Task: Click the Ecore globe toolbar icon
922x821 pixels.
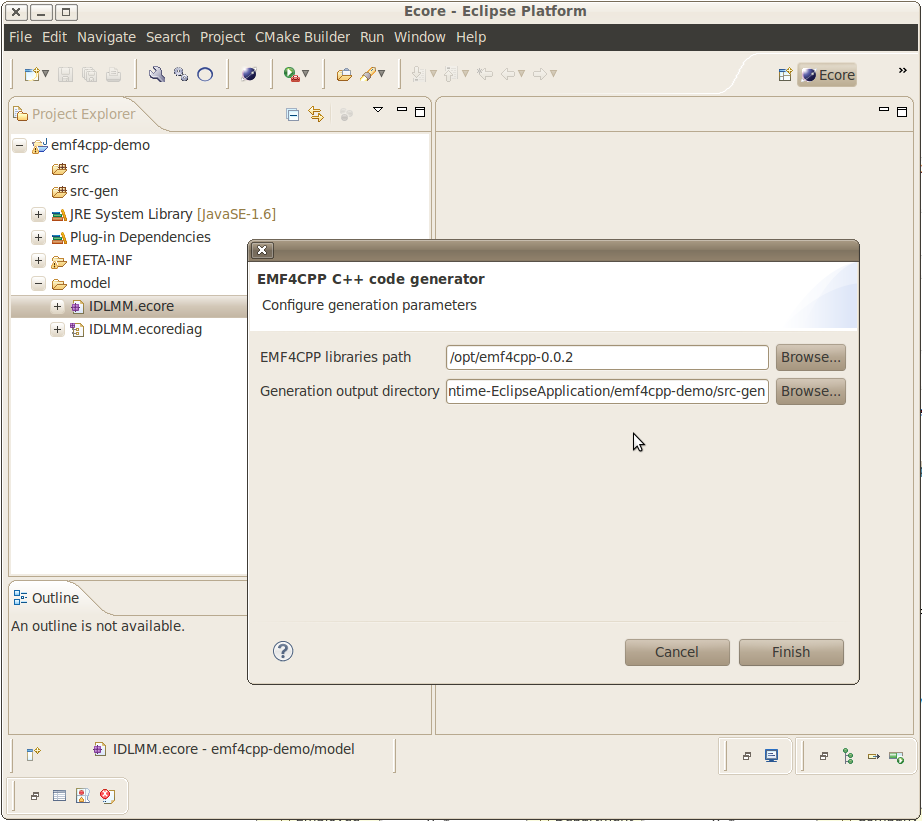Action: [x=249, y=74]
